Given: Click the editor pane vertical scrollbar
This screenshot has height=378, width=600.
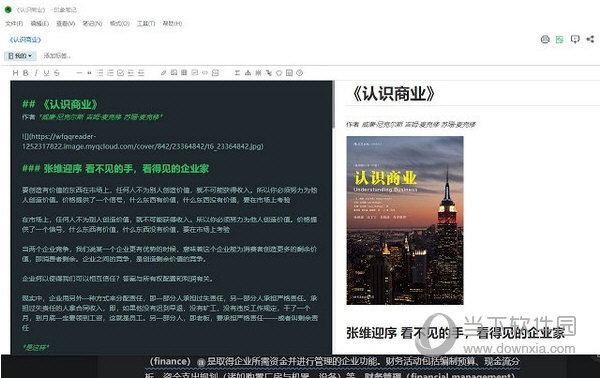Looking at the screenshot, I should [x=333, y=103].
